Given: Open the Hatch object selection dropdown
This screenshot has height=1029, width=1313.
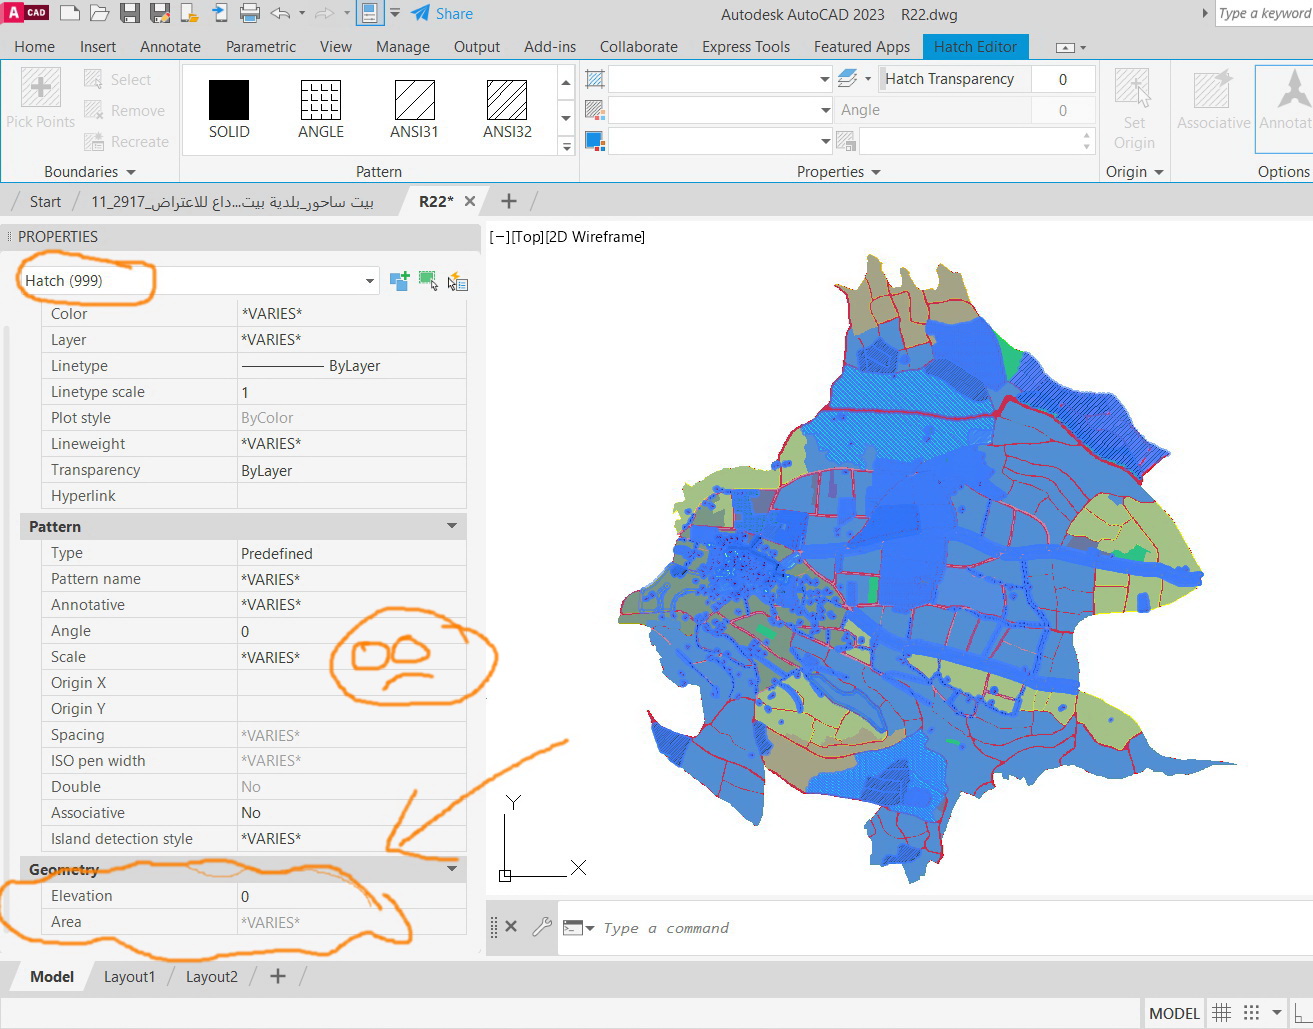Looking at the screenshot, I should [x=369, y=281].
